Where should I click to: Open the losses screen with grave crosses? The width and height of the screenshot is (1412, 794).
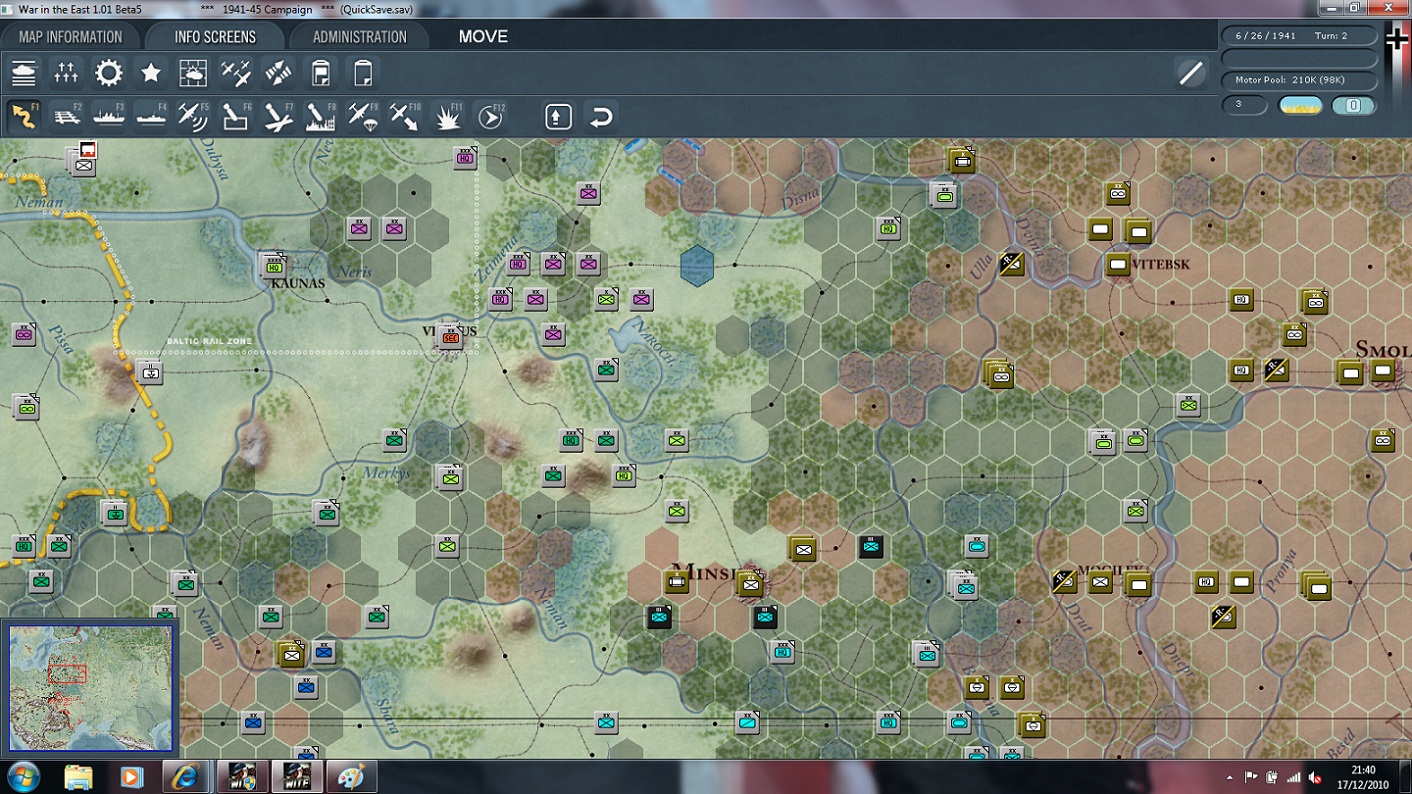[x=66, y=73]
